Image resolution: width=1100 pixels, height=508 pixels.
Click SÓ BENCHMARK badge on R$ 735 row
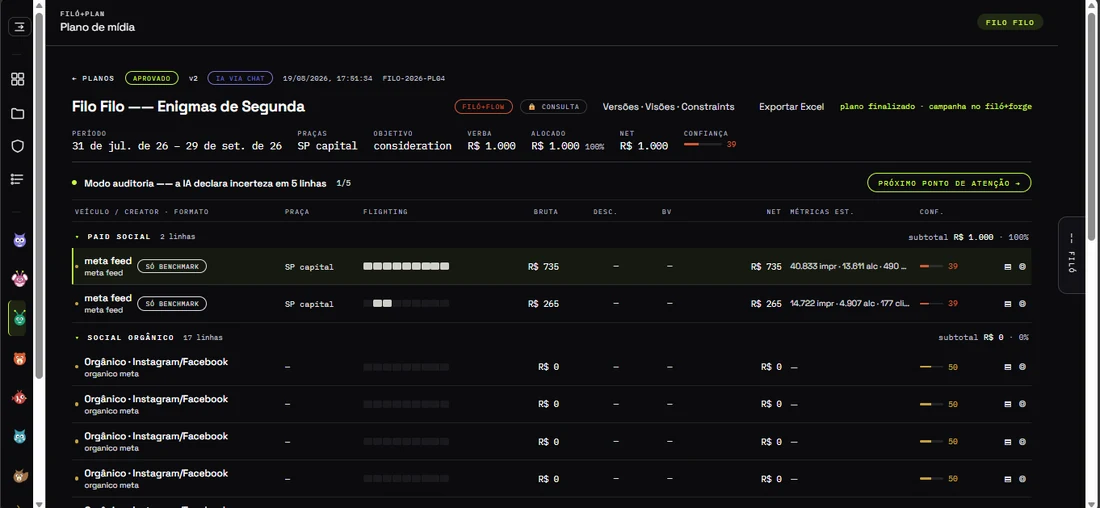click(x=172, y=267)
